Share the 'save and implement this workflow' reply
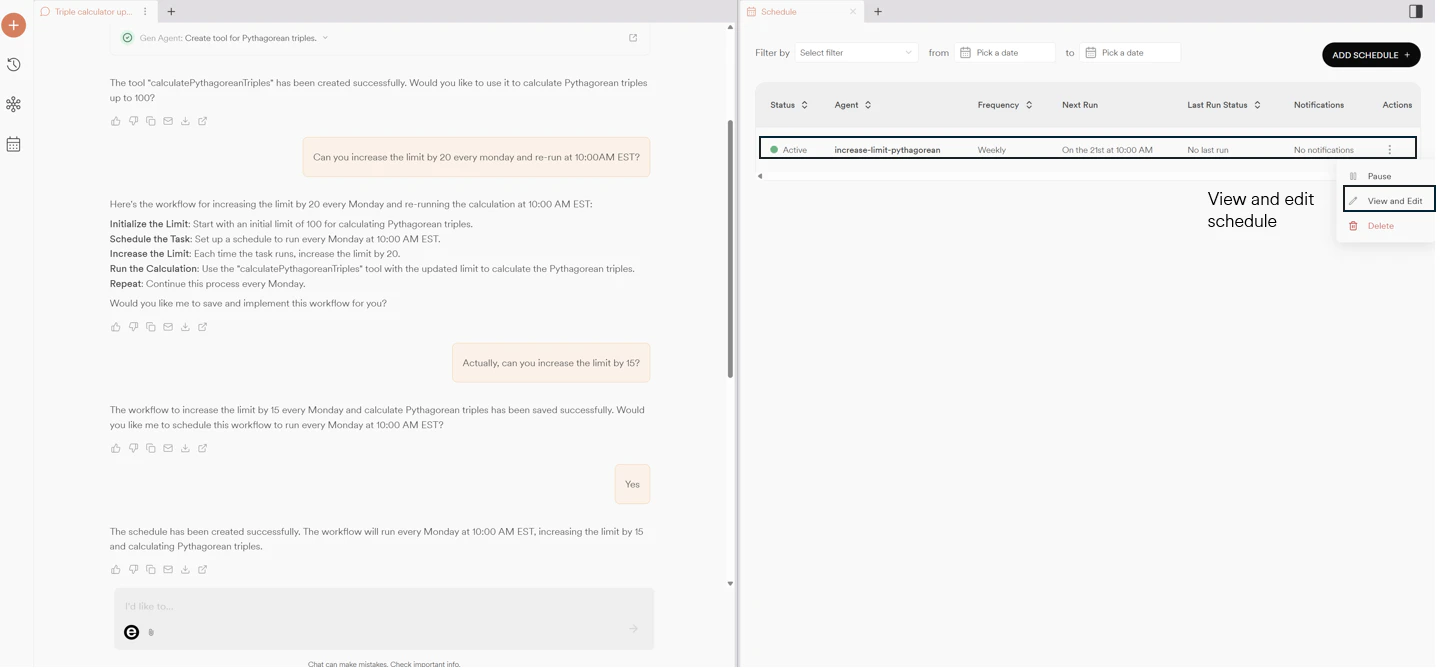The width and height of the screenshot is (1440, 670). 203,327
